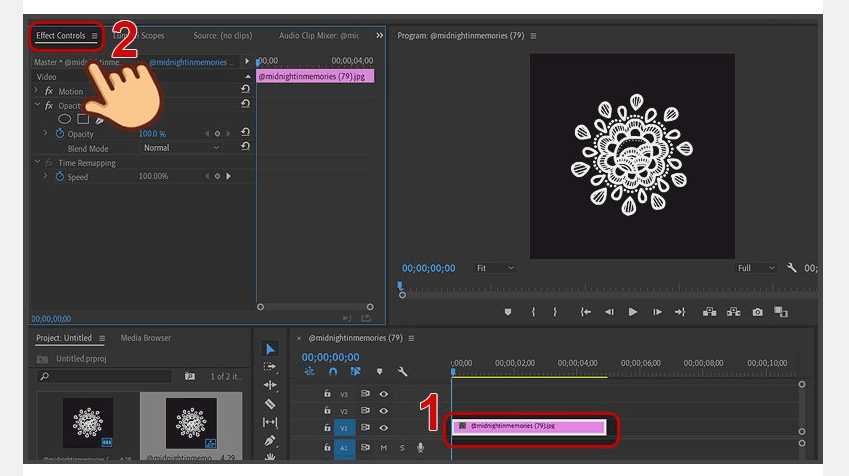This screenshot has height=476, width=849.
Task: Switch to Effect Controls tab
Action: click(61, 35)
